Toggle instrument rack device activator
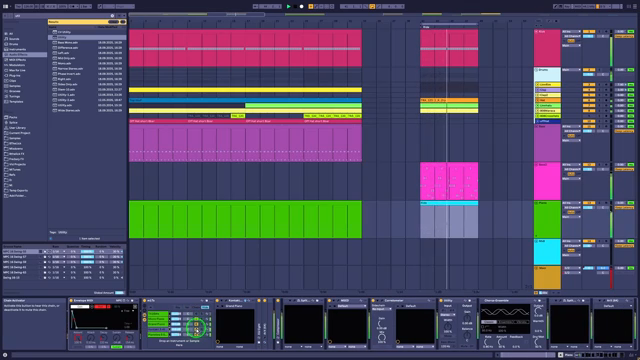Screen dimensions: 640x360 click(x=144, y=300)
